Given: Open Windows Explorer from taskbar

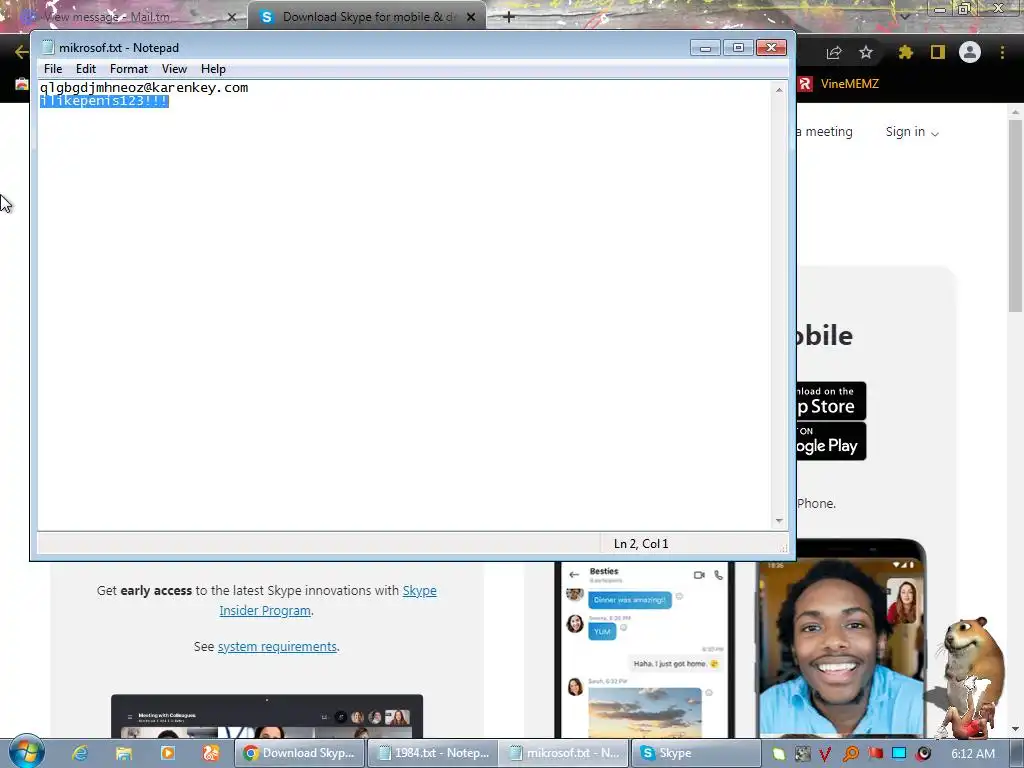Looking at the screenshot, I should click(x=123, y=753).
